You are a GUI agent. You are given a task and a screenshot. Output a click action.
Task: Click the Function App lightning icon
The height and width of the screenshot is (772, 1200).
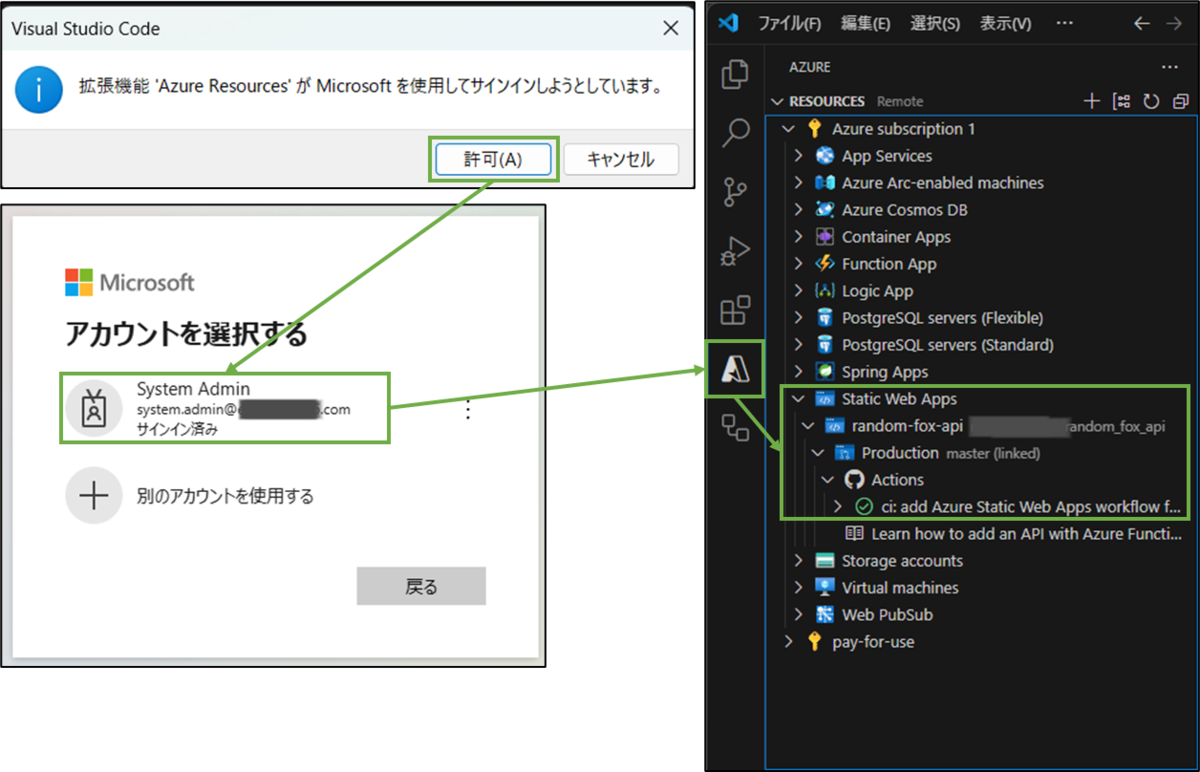click(x=825, y=264)
